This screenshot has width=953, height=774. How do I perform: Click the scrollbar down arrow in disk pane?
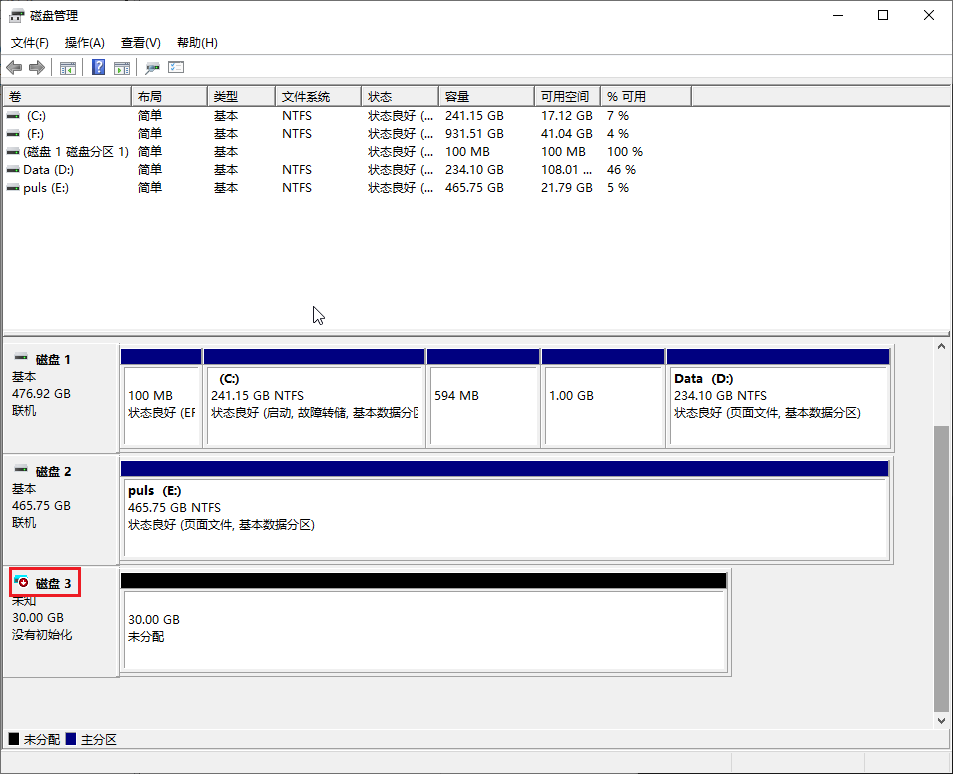tap(942, 720)
